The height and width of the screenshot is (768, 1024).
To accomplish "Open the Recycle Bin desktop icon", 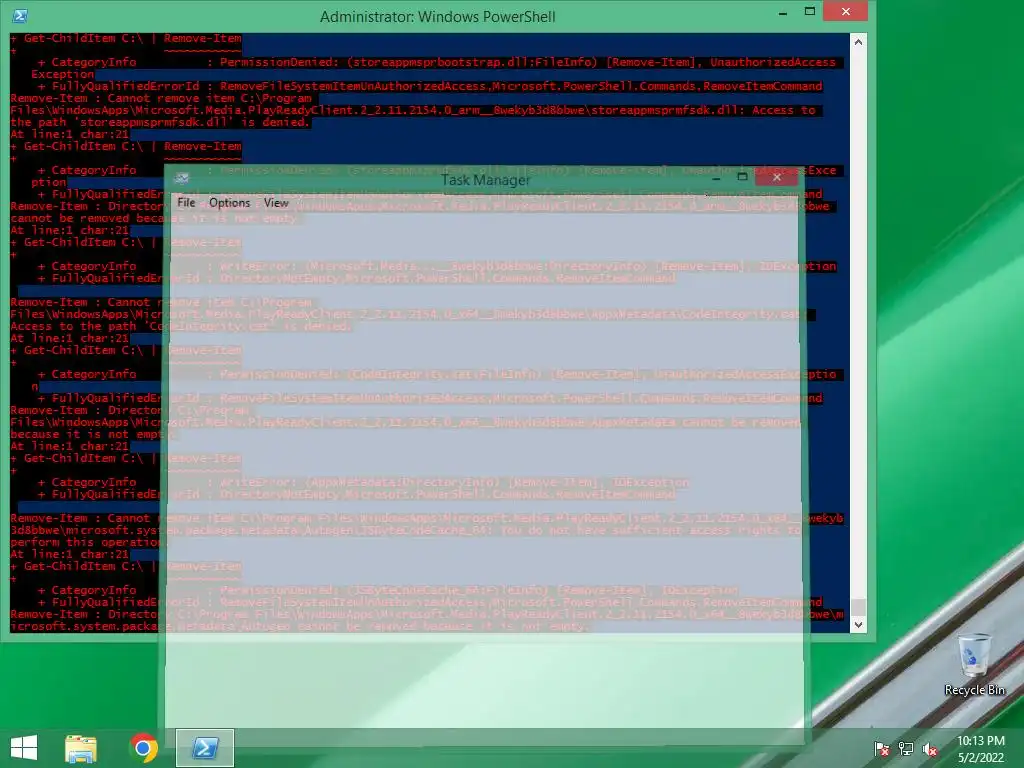I will click(974, 664).
